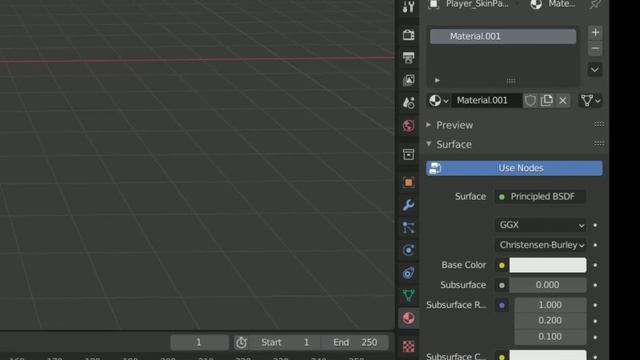Toggle pin icon at properties header

(x=595, y=5)
